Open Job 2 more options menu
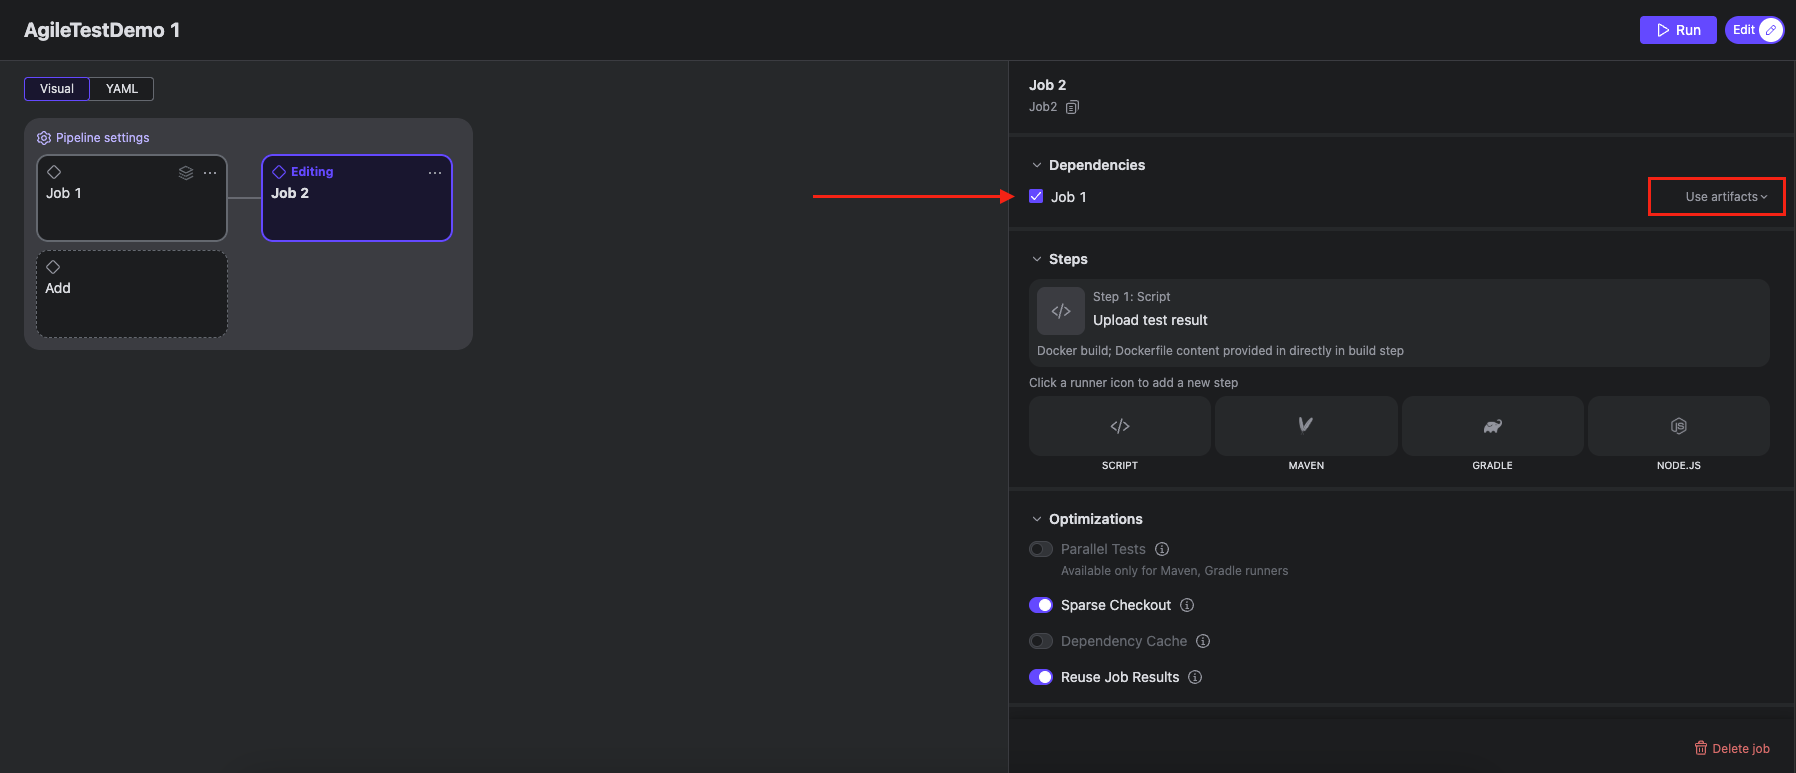This screenshot has height=773, width=1796. (x=435, y=173)
